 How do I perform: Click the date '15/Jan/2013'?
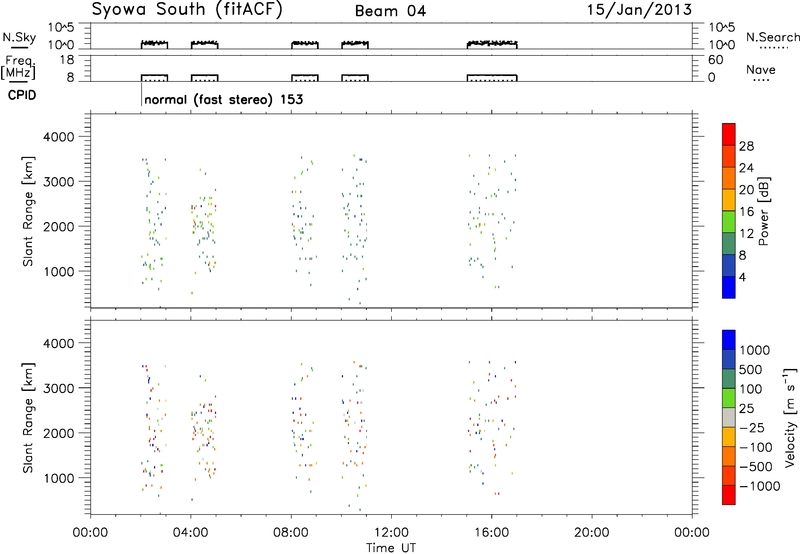click(x=639, y=9)
